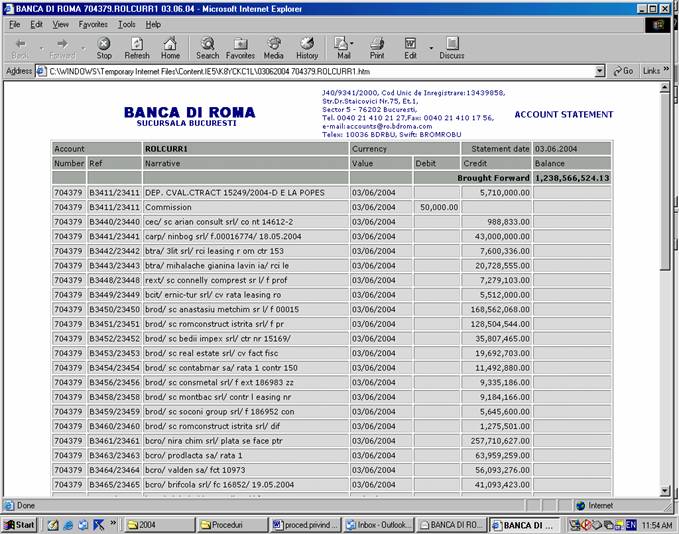
Task: Expand the quick launch overflow chevron
Action: [113, 523]
